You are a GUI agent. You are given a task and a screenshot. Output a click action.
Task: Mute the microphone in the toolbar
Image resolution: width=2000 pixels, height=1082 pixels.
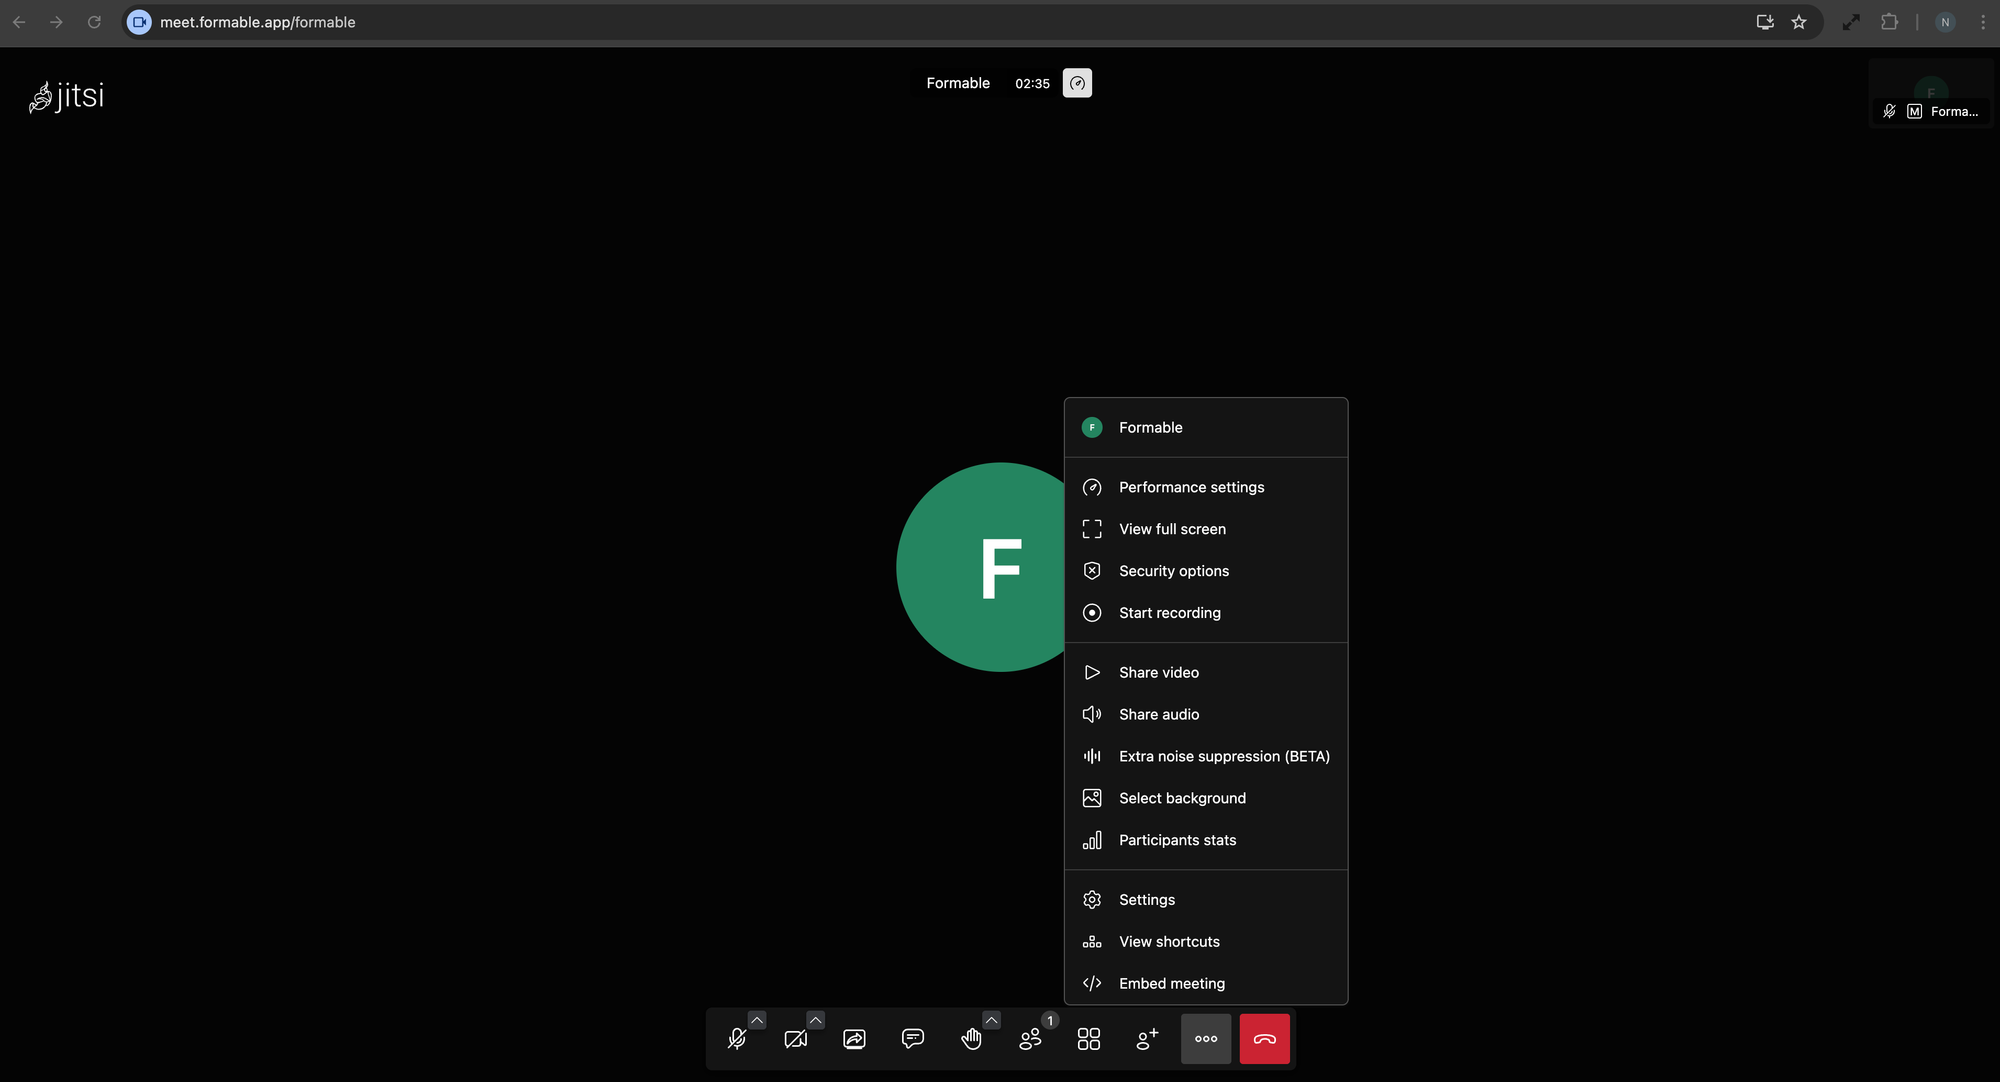(737, 1038)
